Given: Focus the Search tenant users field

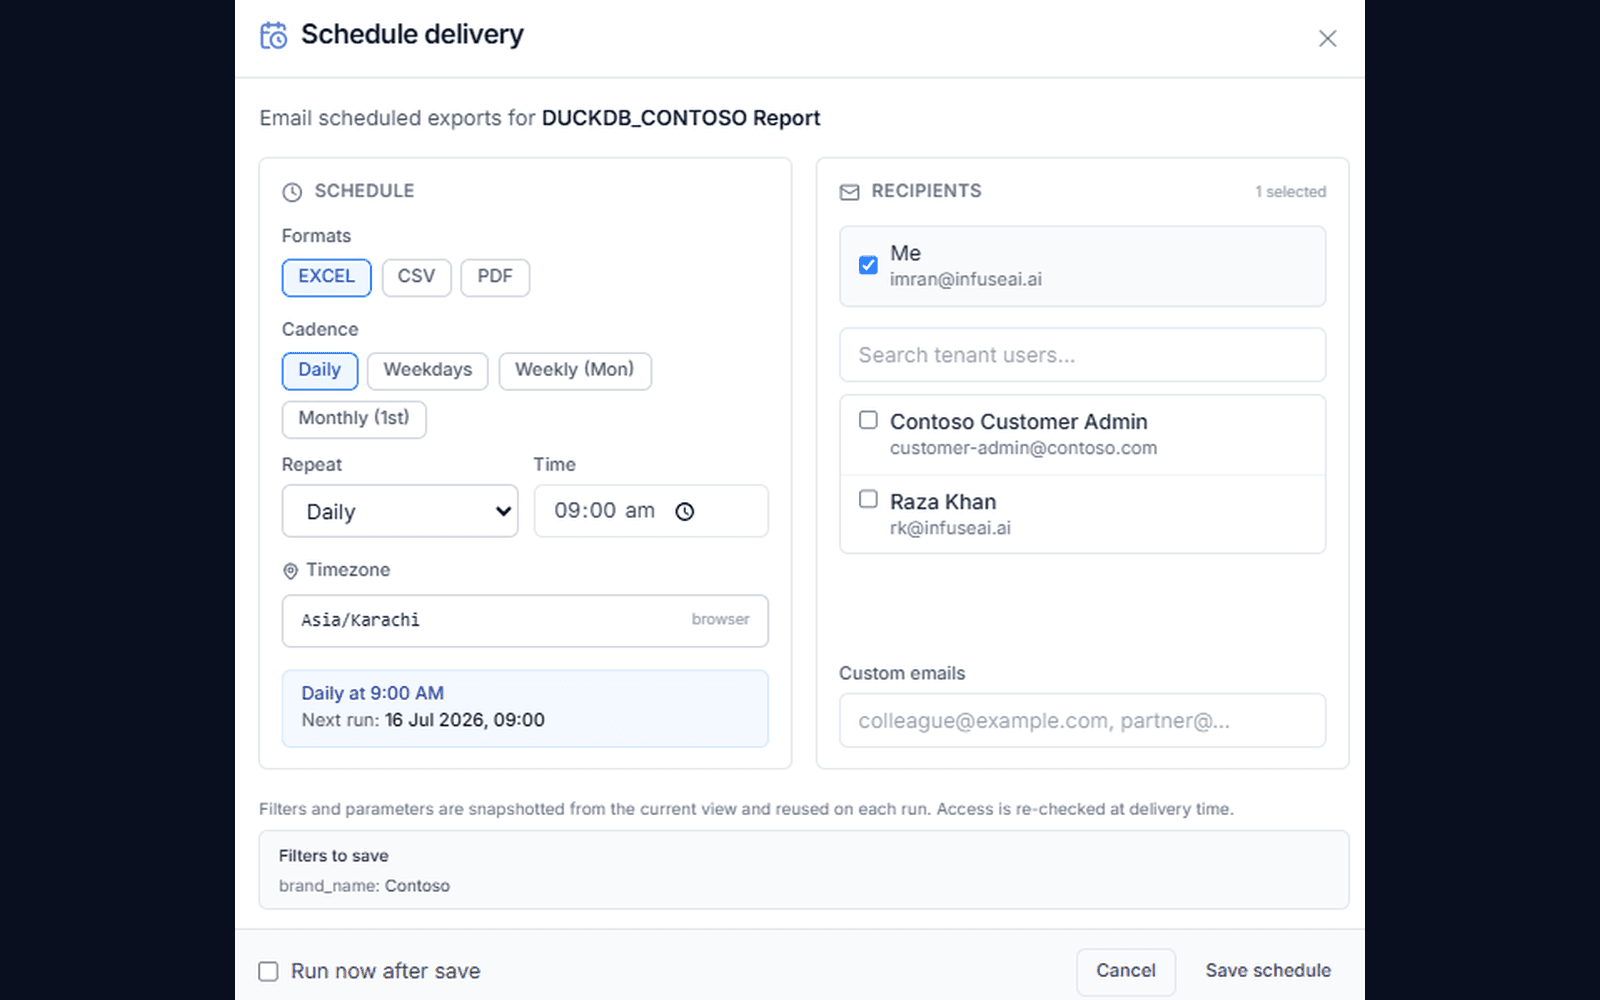Looking at the screenshot, I should [x=1083, y=355].
